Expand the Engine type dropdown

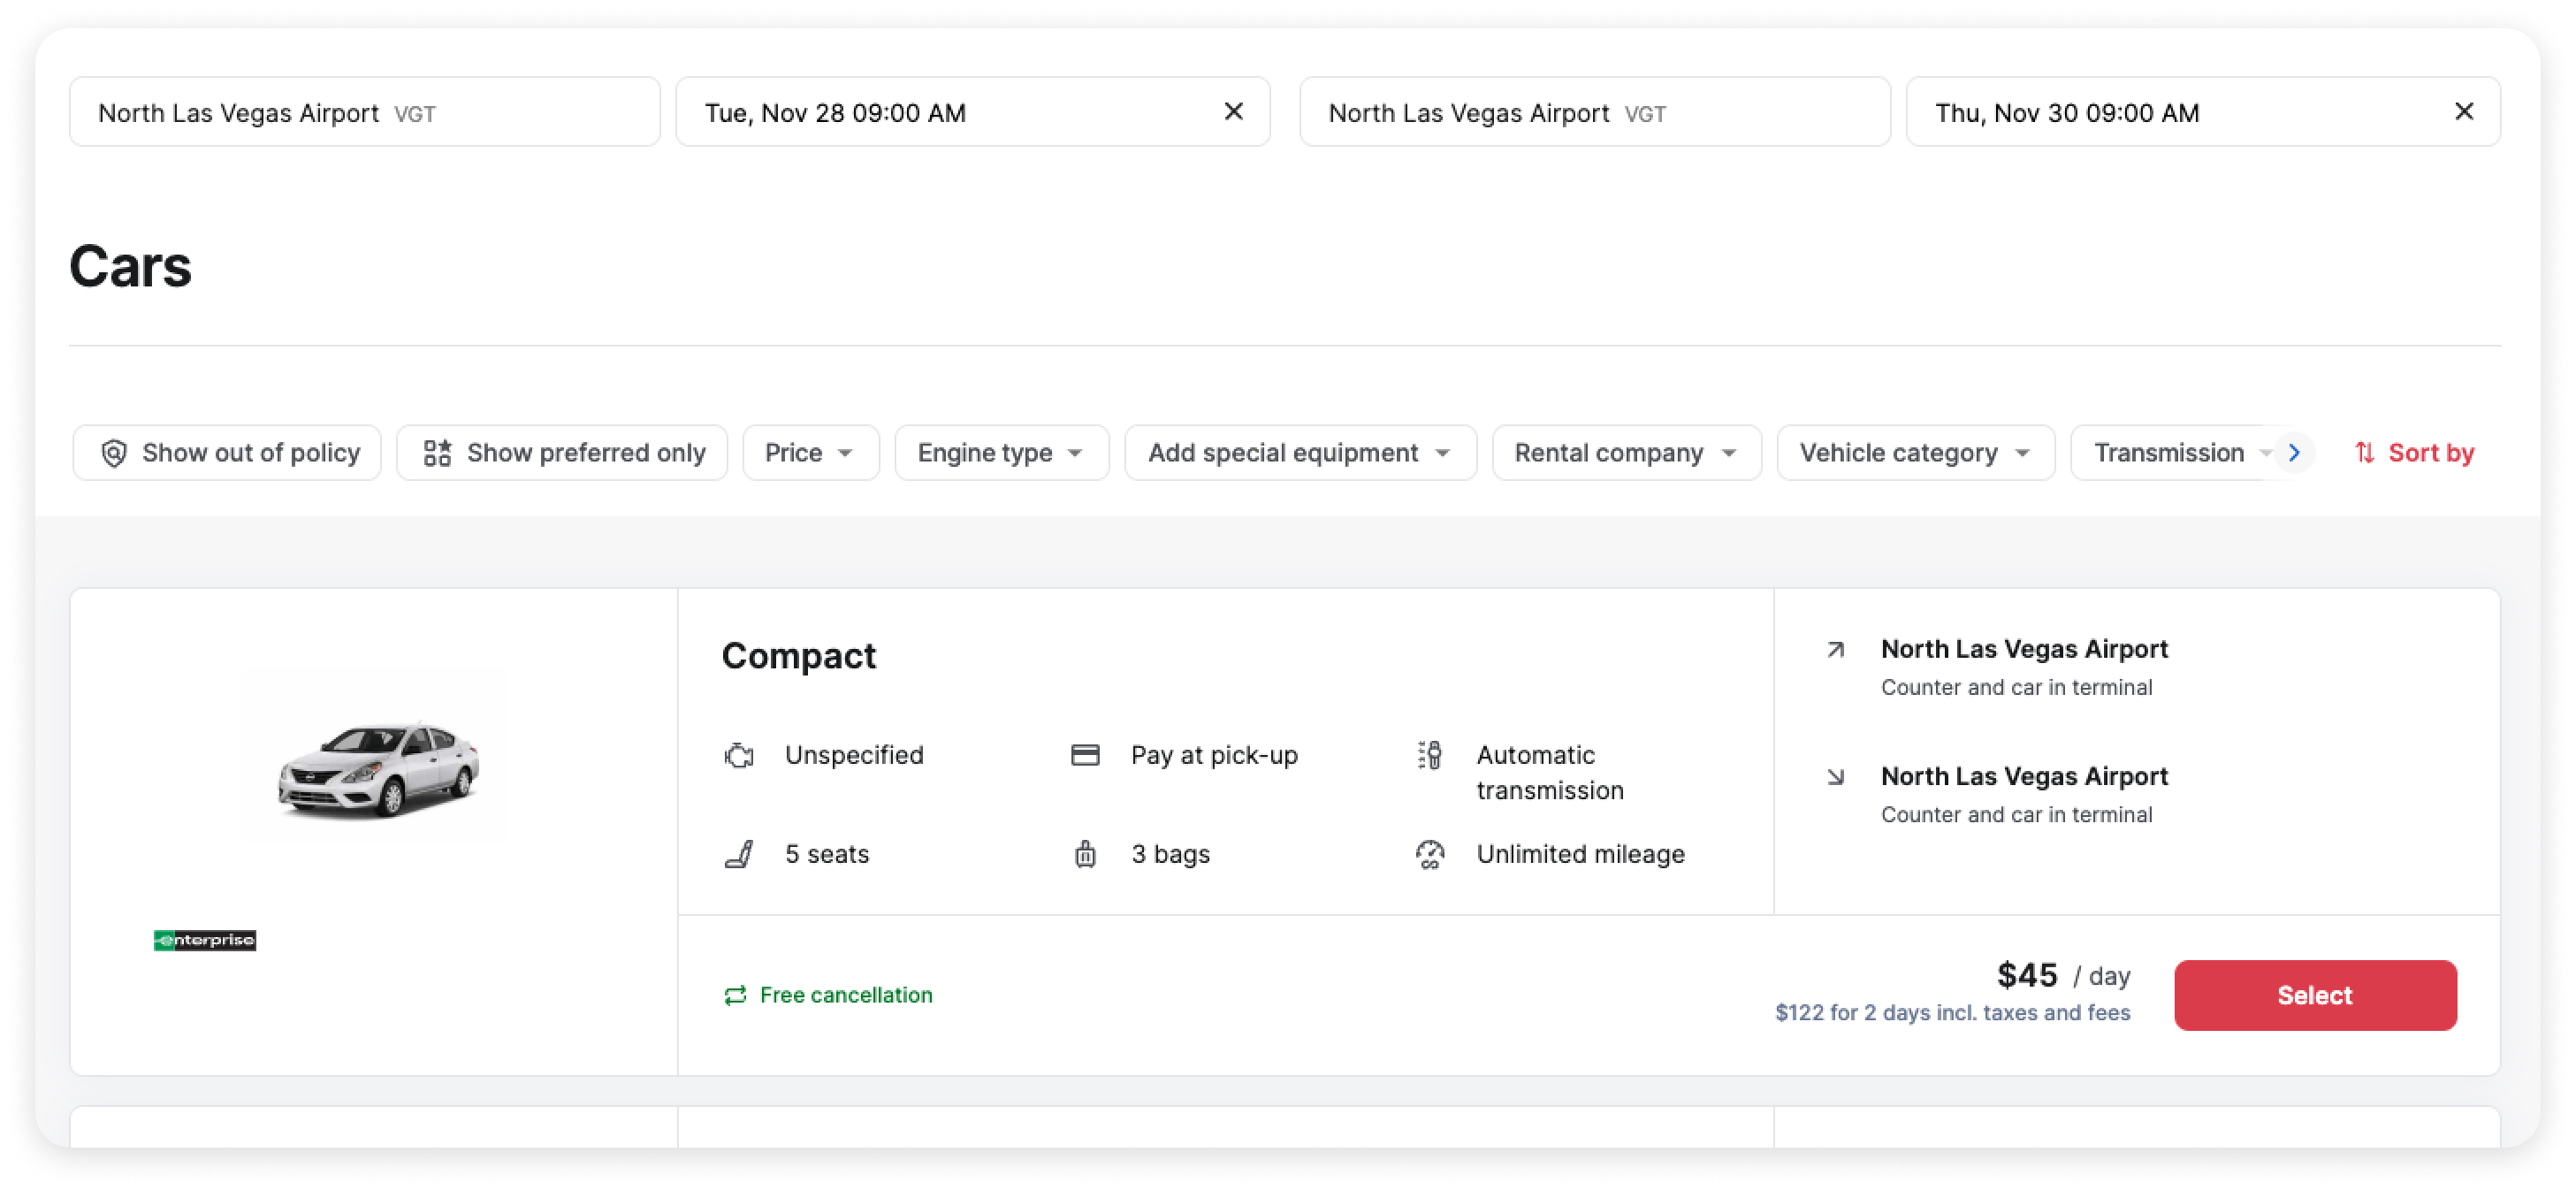coord(1001,453)
